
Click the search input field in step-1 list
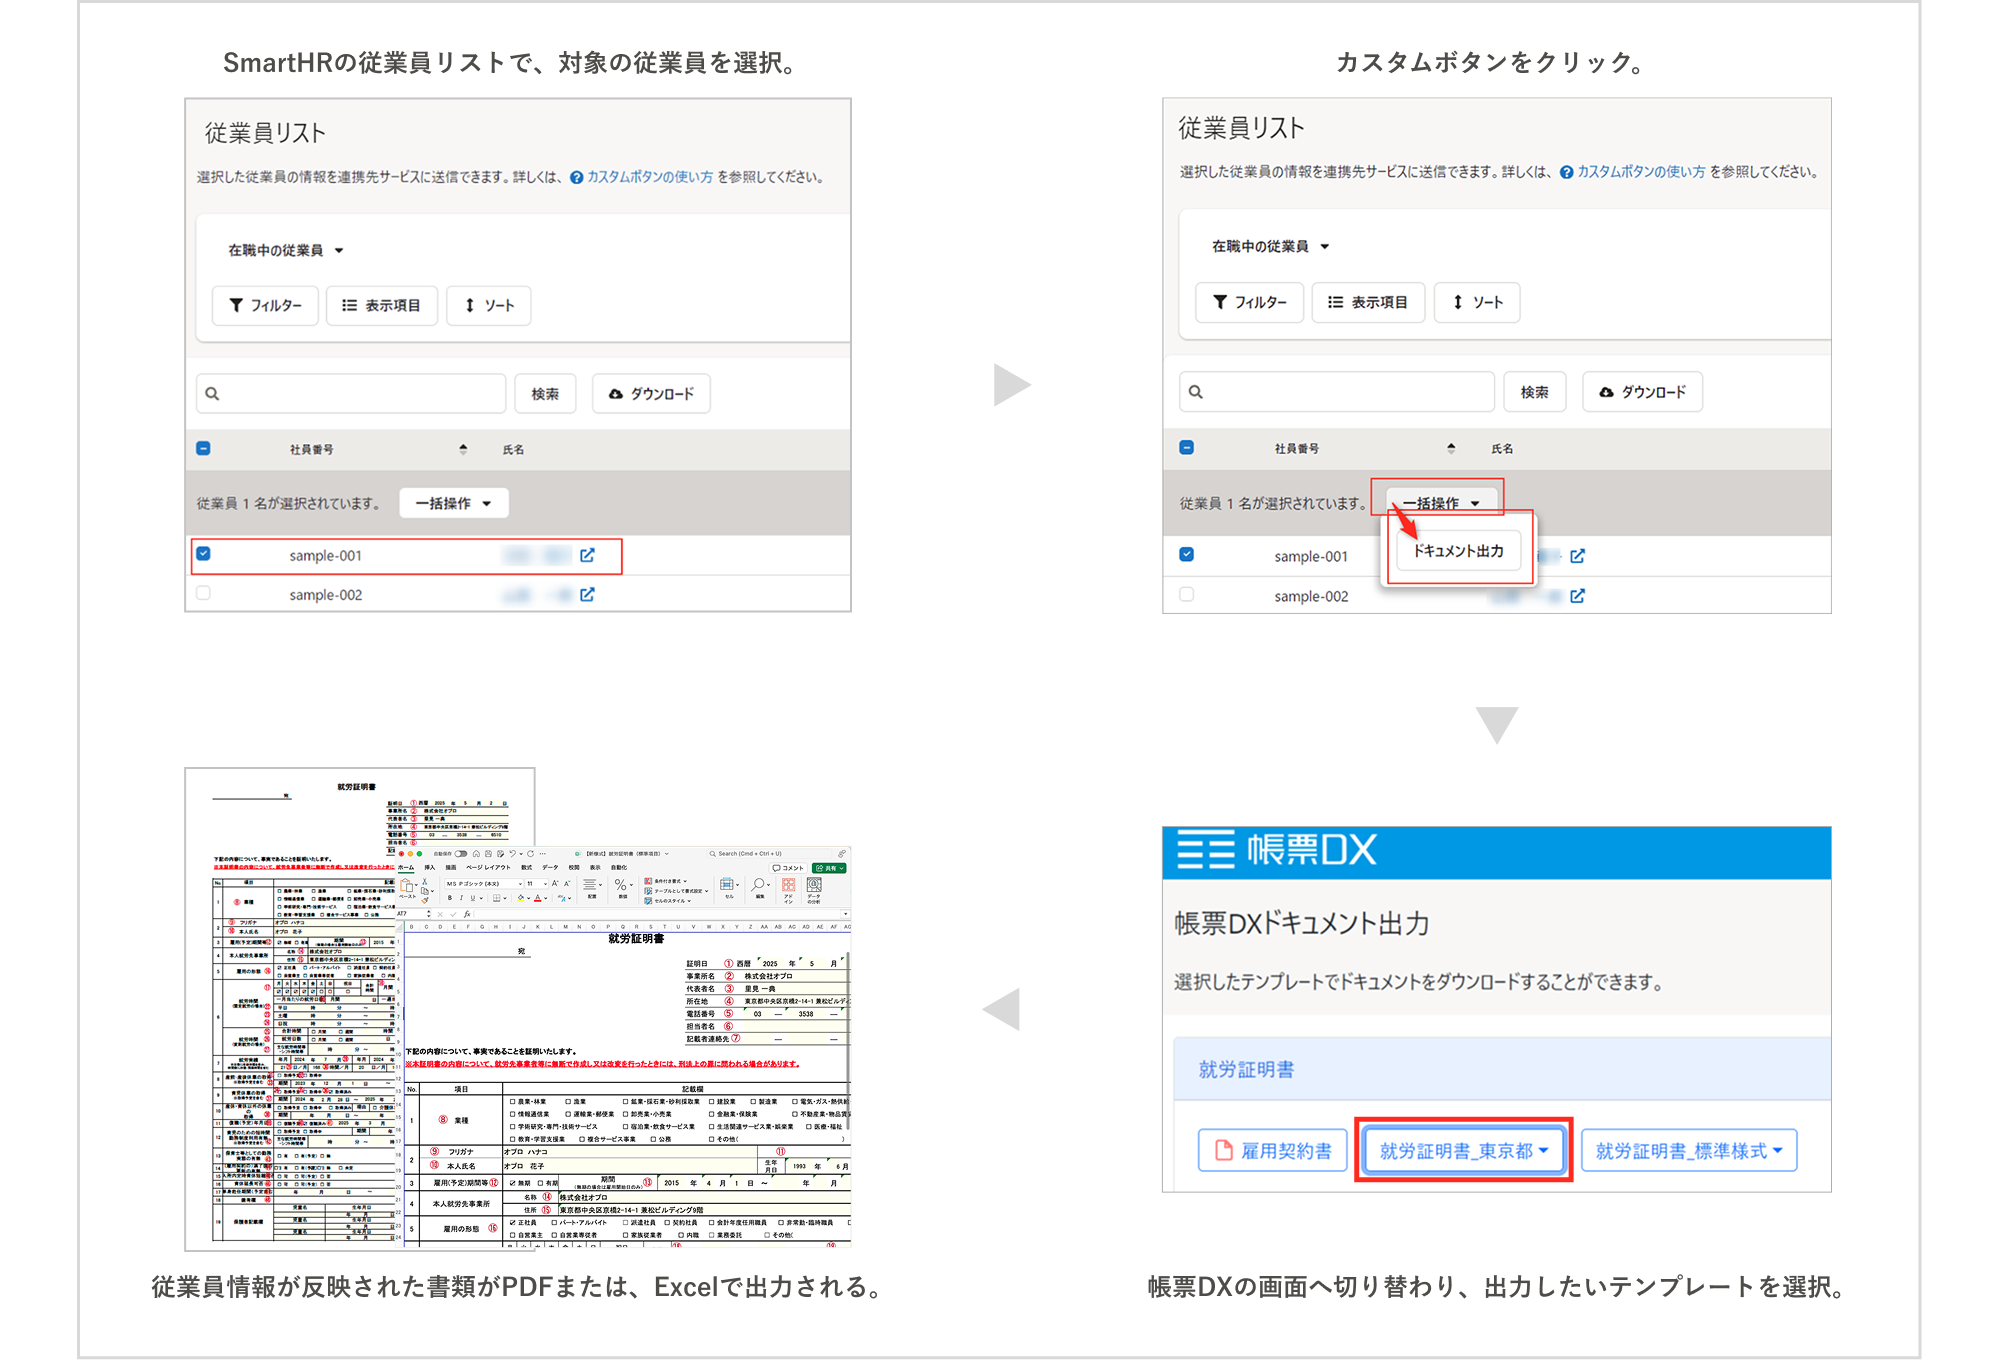point(351,394)
